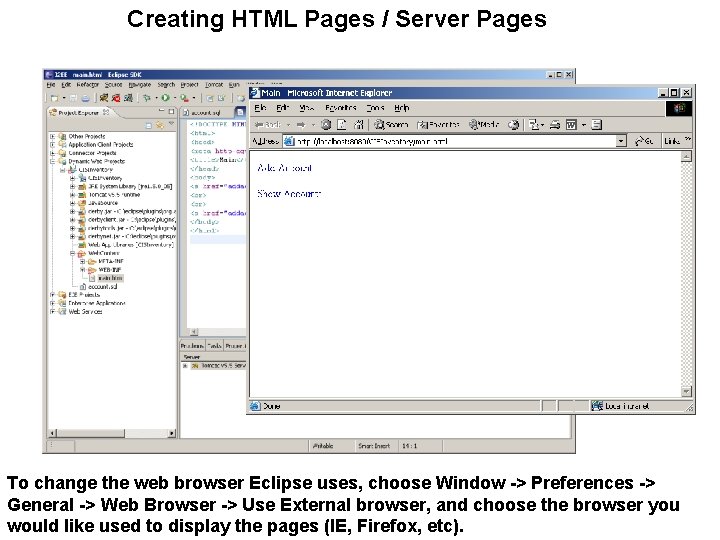This screenshot has height=540, width=720.
Task: Click the Debug bug icon in Eclipse toolbar
Action: pos(146,98)
